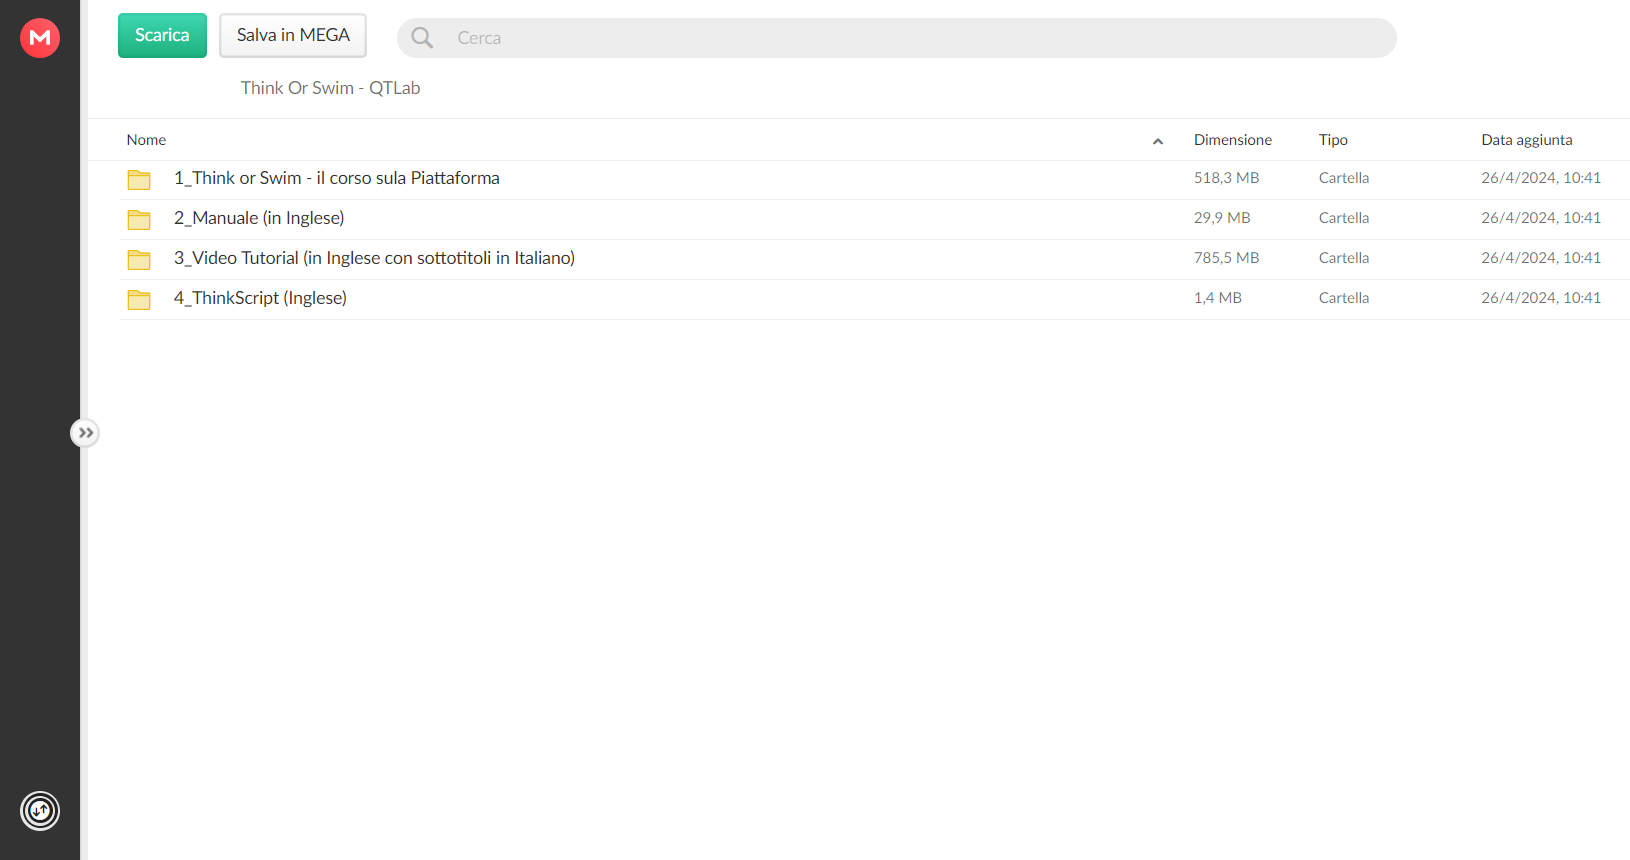Click Cartella type in 1_Think or Swim row
The image size is (1630, 860).
(1344, 178)
